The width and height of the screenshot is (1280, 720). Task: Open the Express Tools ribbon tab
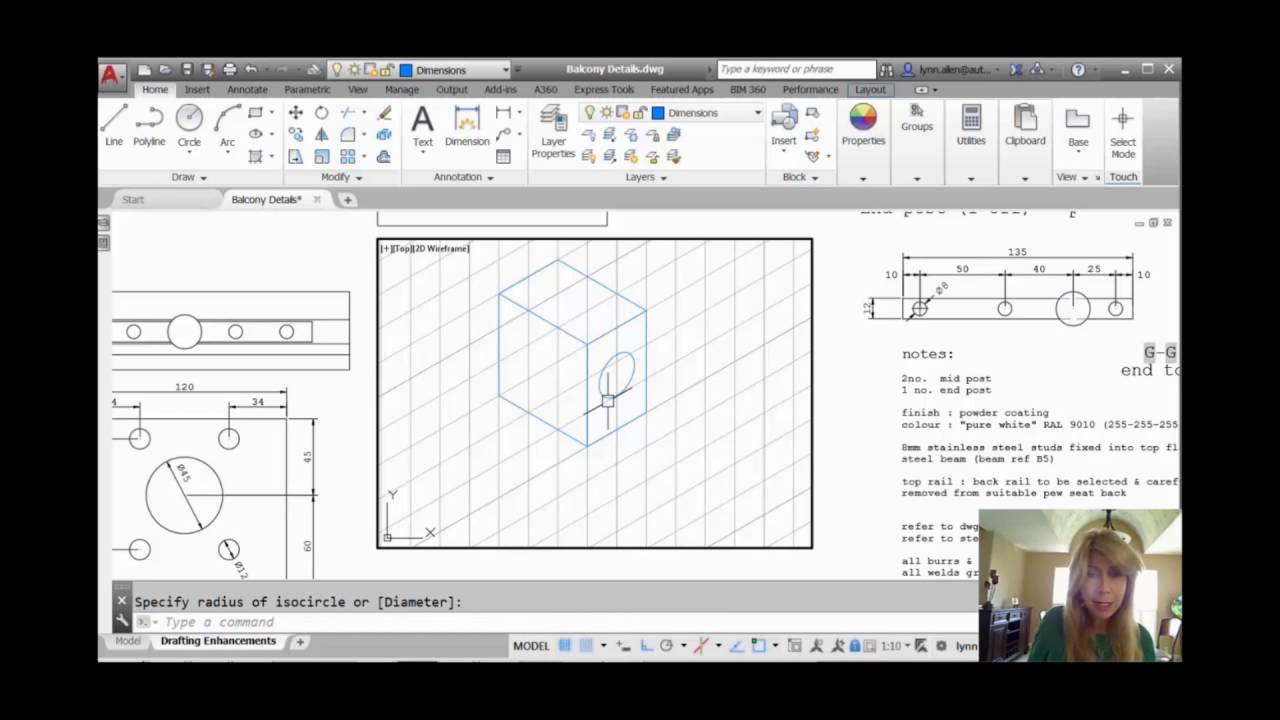[x=604, y=89]
